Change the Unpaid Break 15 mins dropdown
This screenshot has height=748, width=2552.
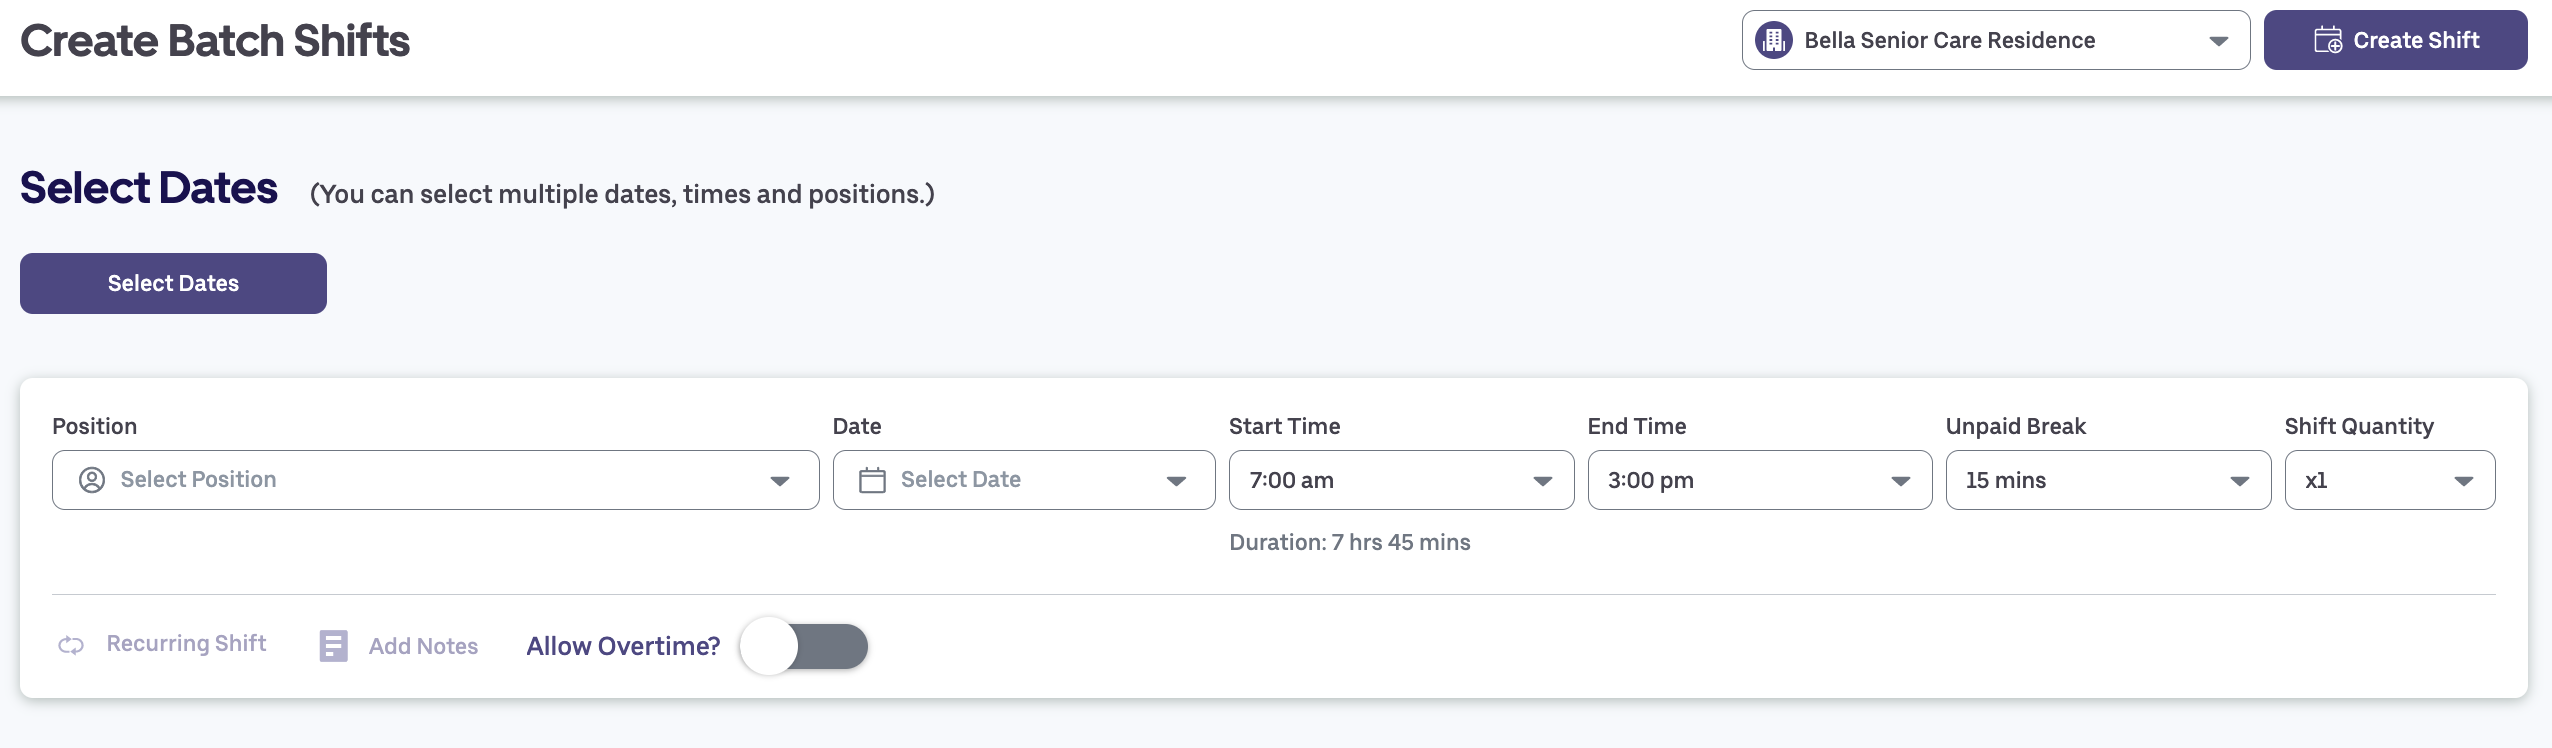(2107, 480)
